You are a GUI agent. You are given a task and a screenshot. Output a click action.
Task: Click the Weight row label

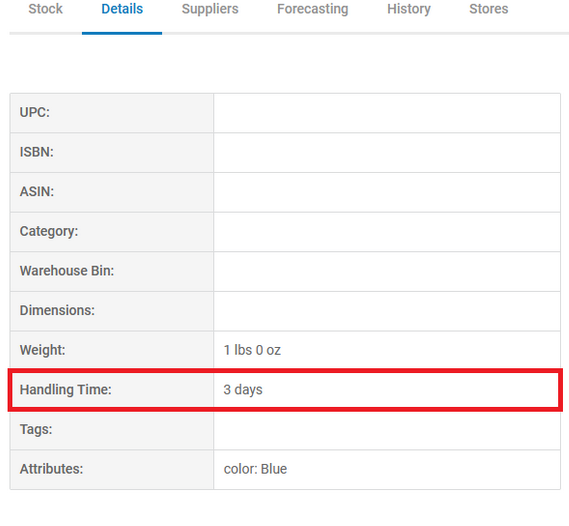pos(42,350)
